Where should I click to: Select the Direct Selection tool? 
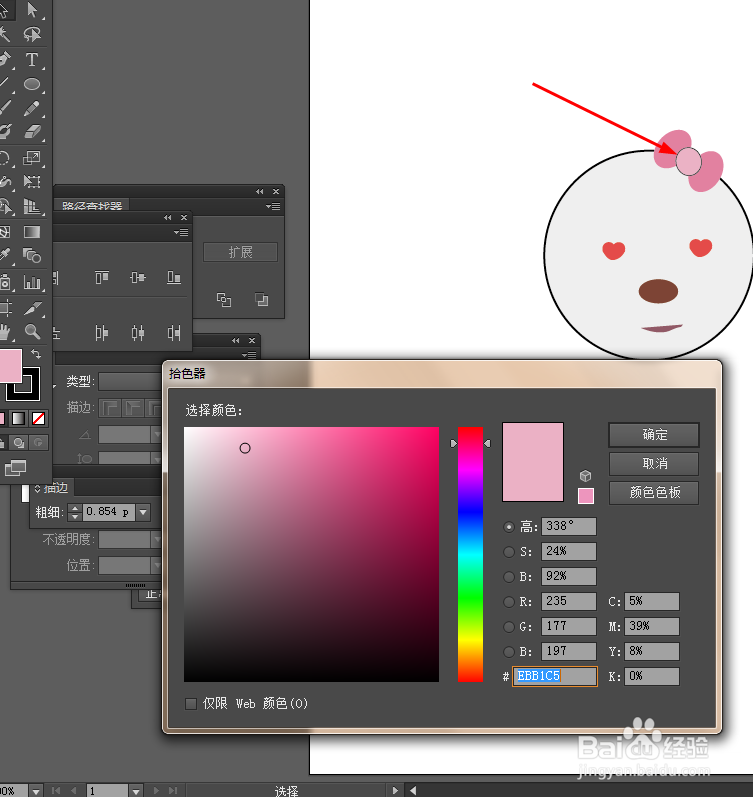point(32,10)
